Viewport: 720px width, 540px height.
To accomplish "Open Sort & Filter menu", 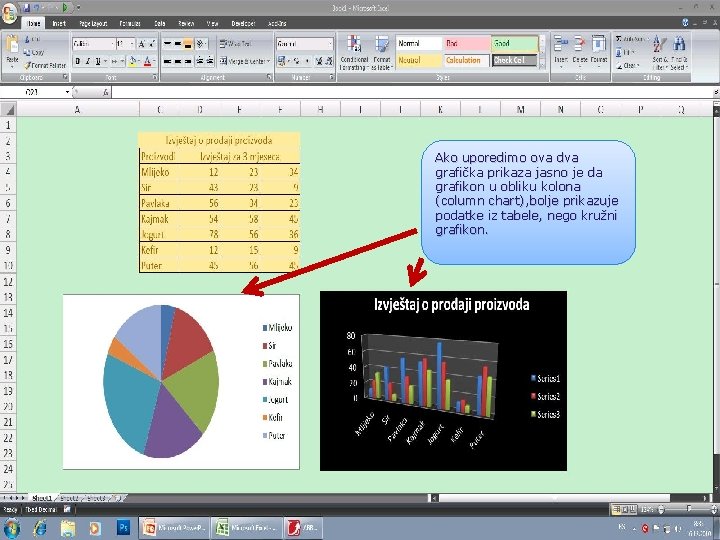I will point(660,53).
